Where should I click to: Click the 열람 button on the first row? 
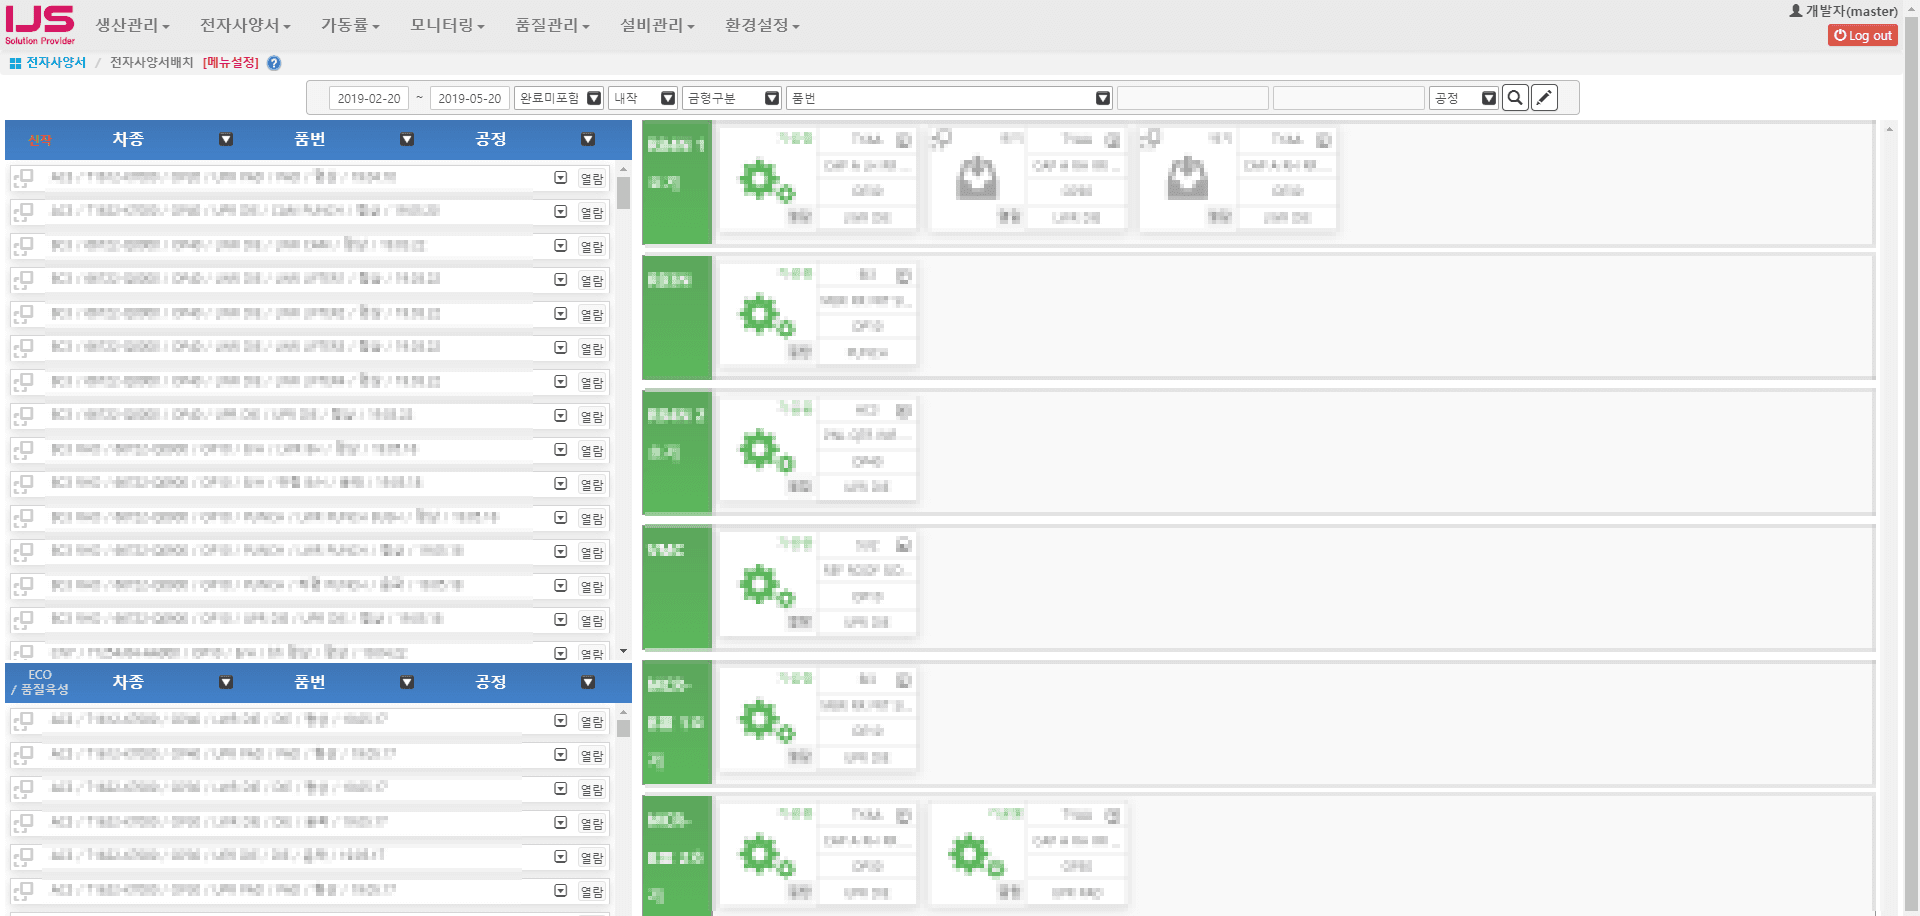coord(592,178)
